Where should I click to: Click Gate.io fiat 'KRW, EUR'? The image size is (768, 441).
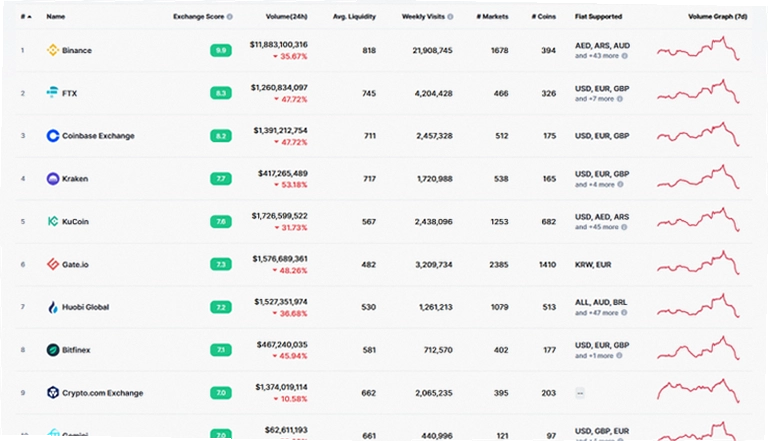click(593, 265)
